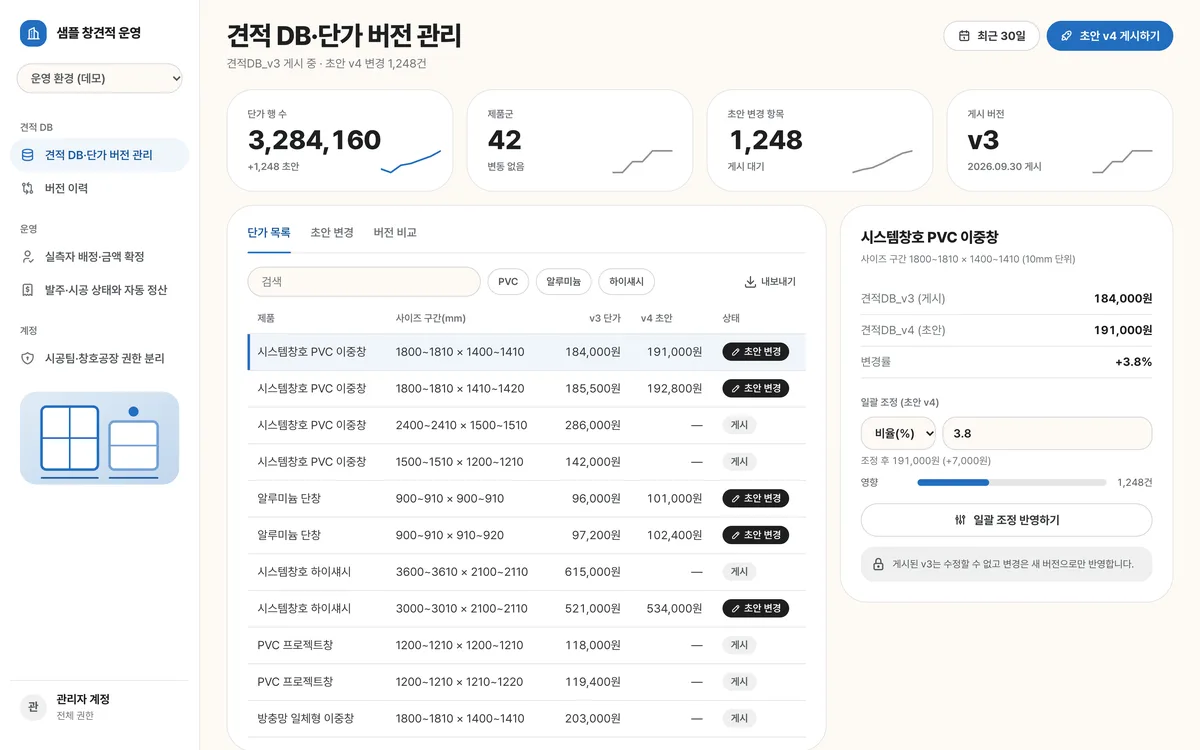Click the sparkline chart in 단가 행 수 card
This screenshot has width=1200, height=750.
[x=411, y=162]
